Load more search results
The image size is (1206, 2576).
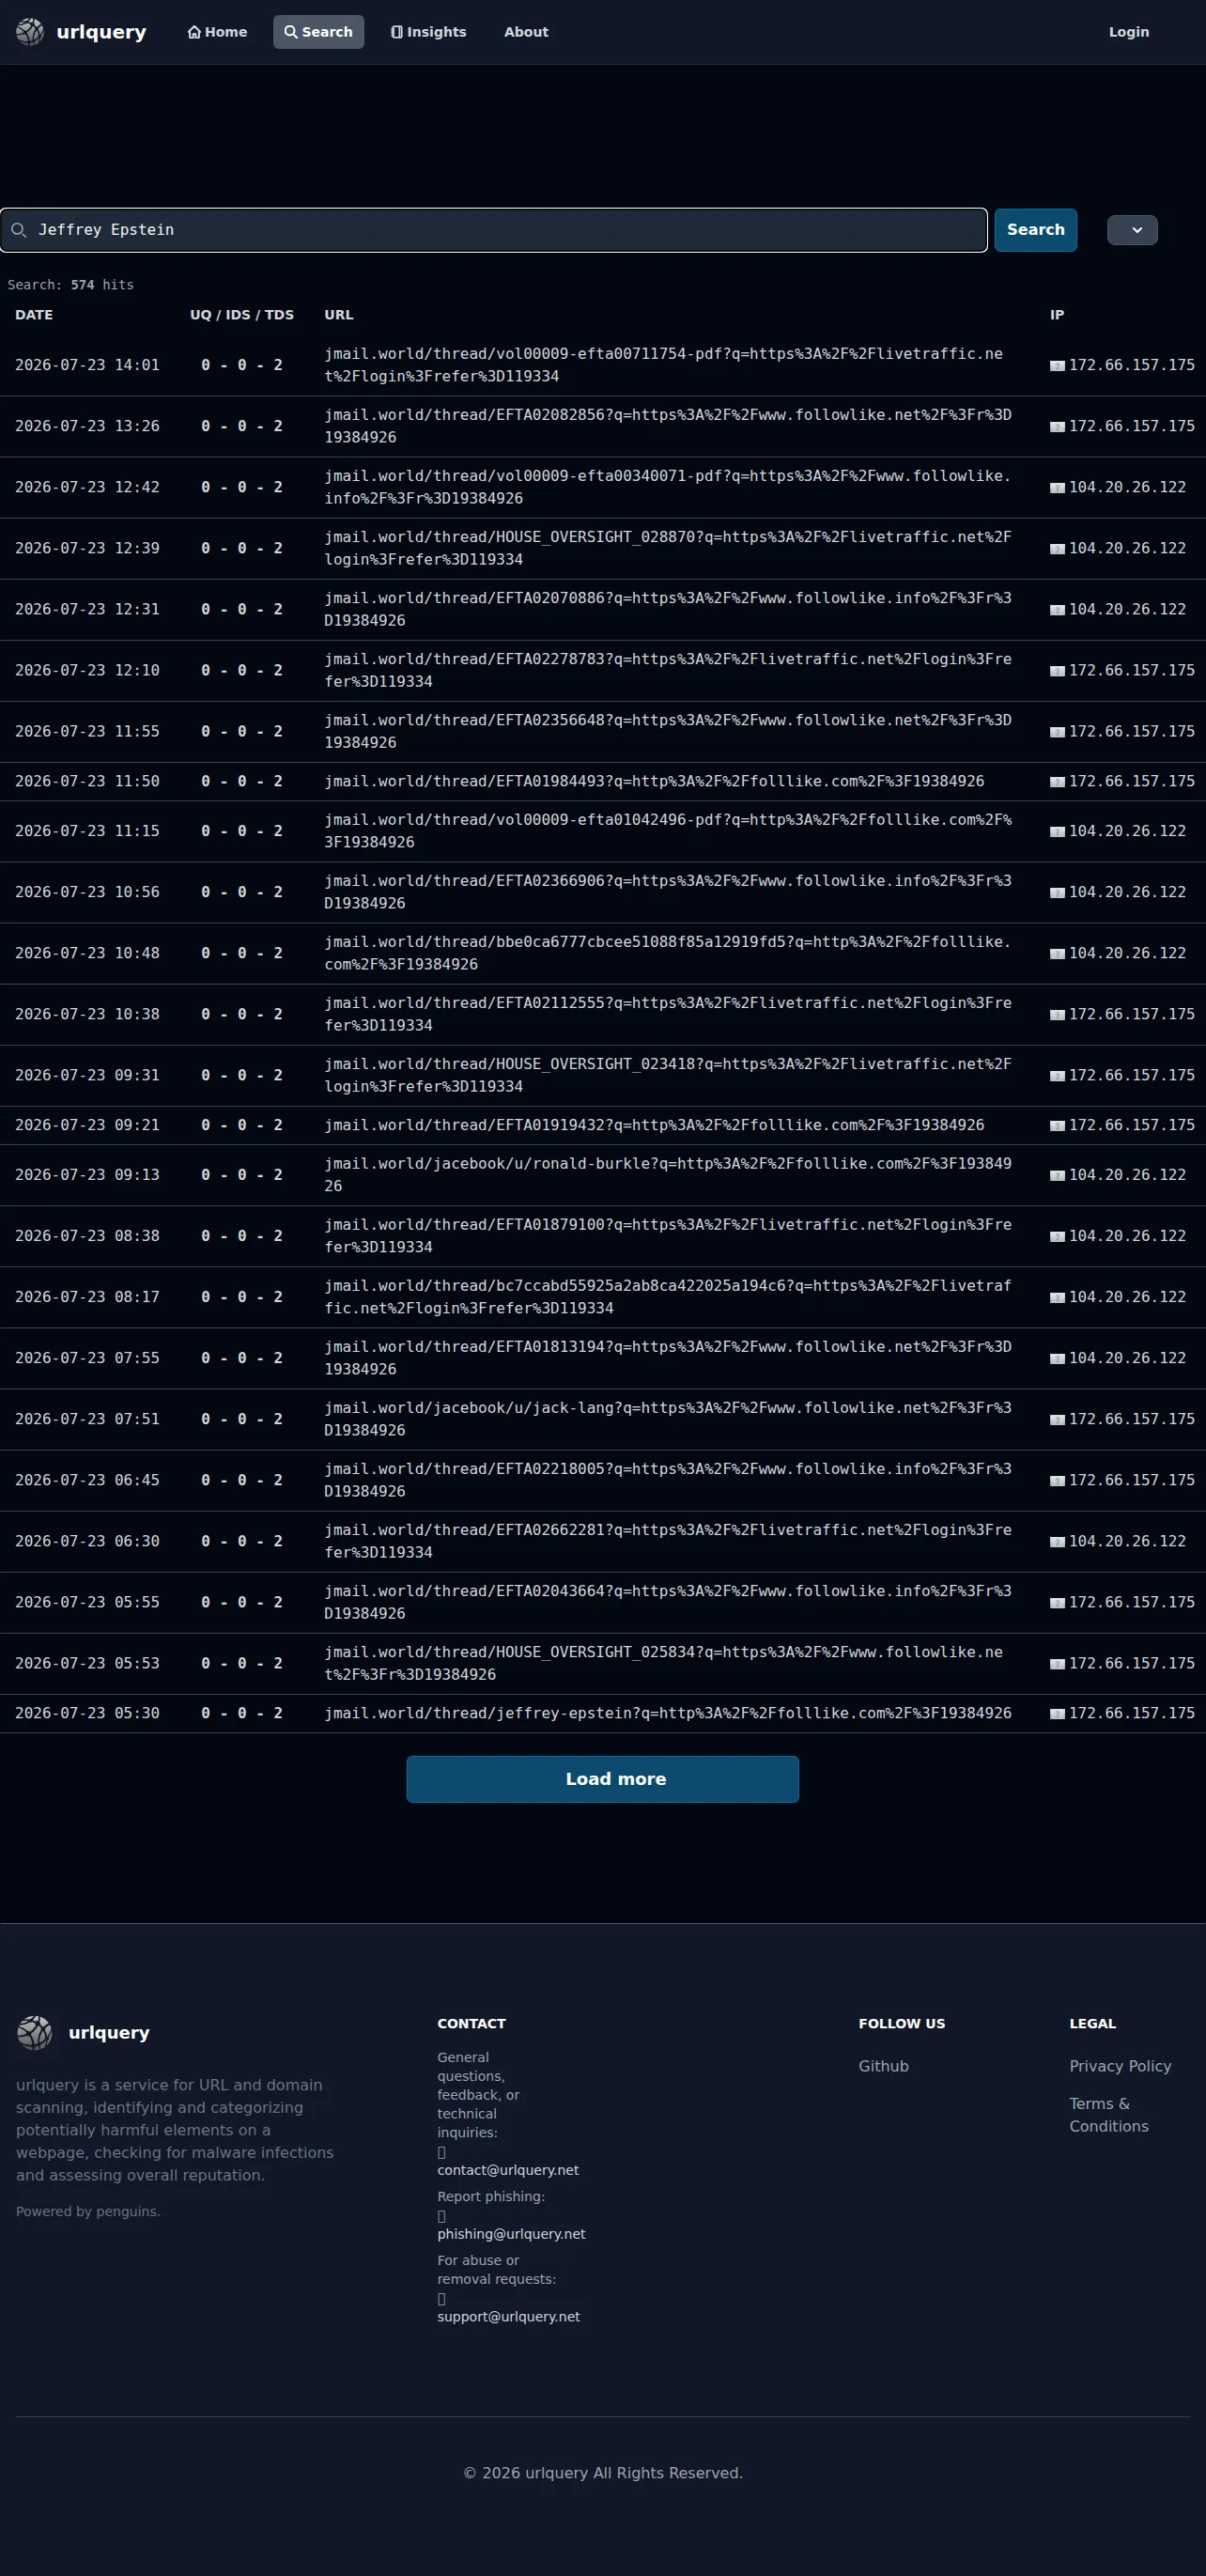coord(602,1779)
